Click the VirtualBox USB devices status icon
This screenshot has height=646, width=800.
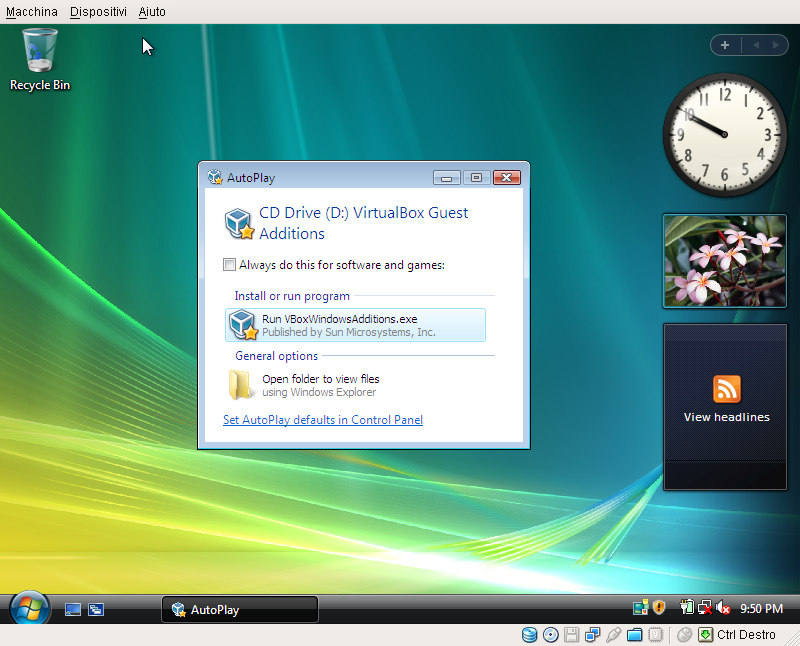(x=614, y=635)
